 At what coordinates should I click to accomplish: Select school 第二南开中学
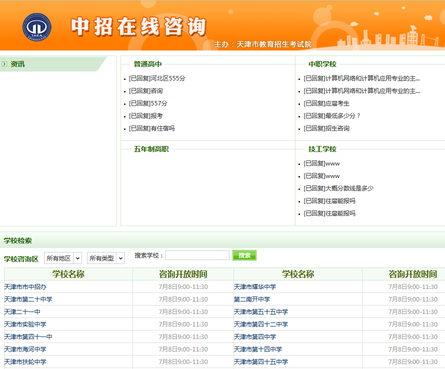coord(252,299)
